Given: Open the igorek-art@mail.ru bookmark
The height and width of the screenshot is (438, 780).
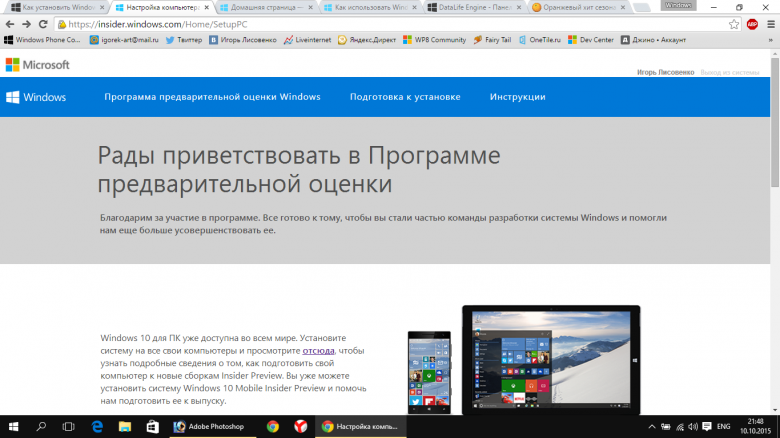Looking at the screenshot, I should click(x=124, y=40).
